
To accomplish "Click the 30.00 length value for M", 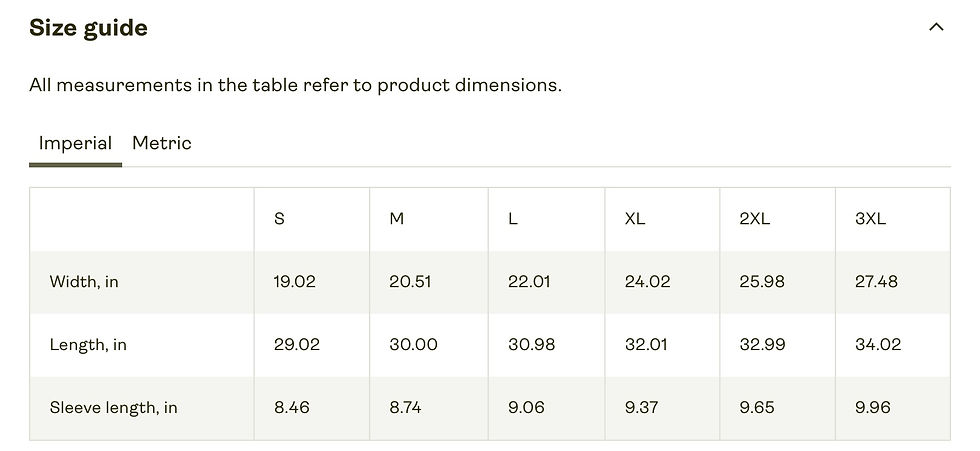I will point(413,345).
